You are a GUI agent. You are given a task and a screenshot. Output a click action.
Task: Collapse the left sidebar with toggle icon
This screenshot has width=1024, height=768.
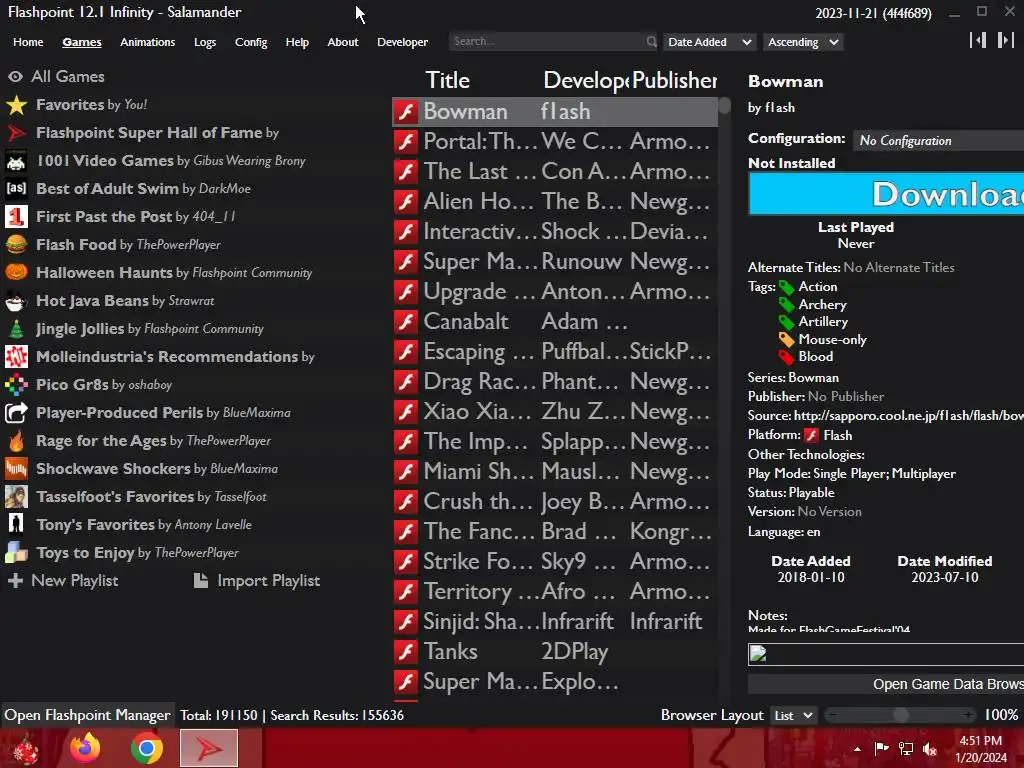978,40
